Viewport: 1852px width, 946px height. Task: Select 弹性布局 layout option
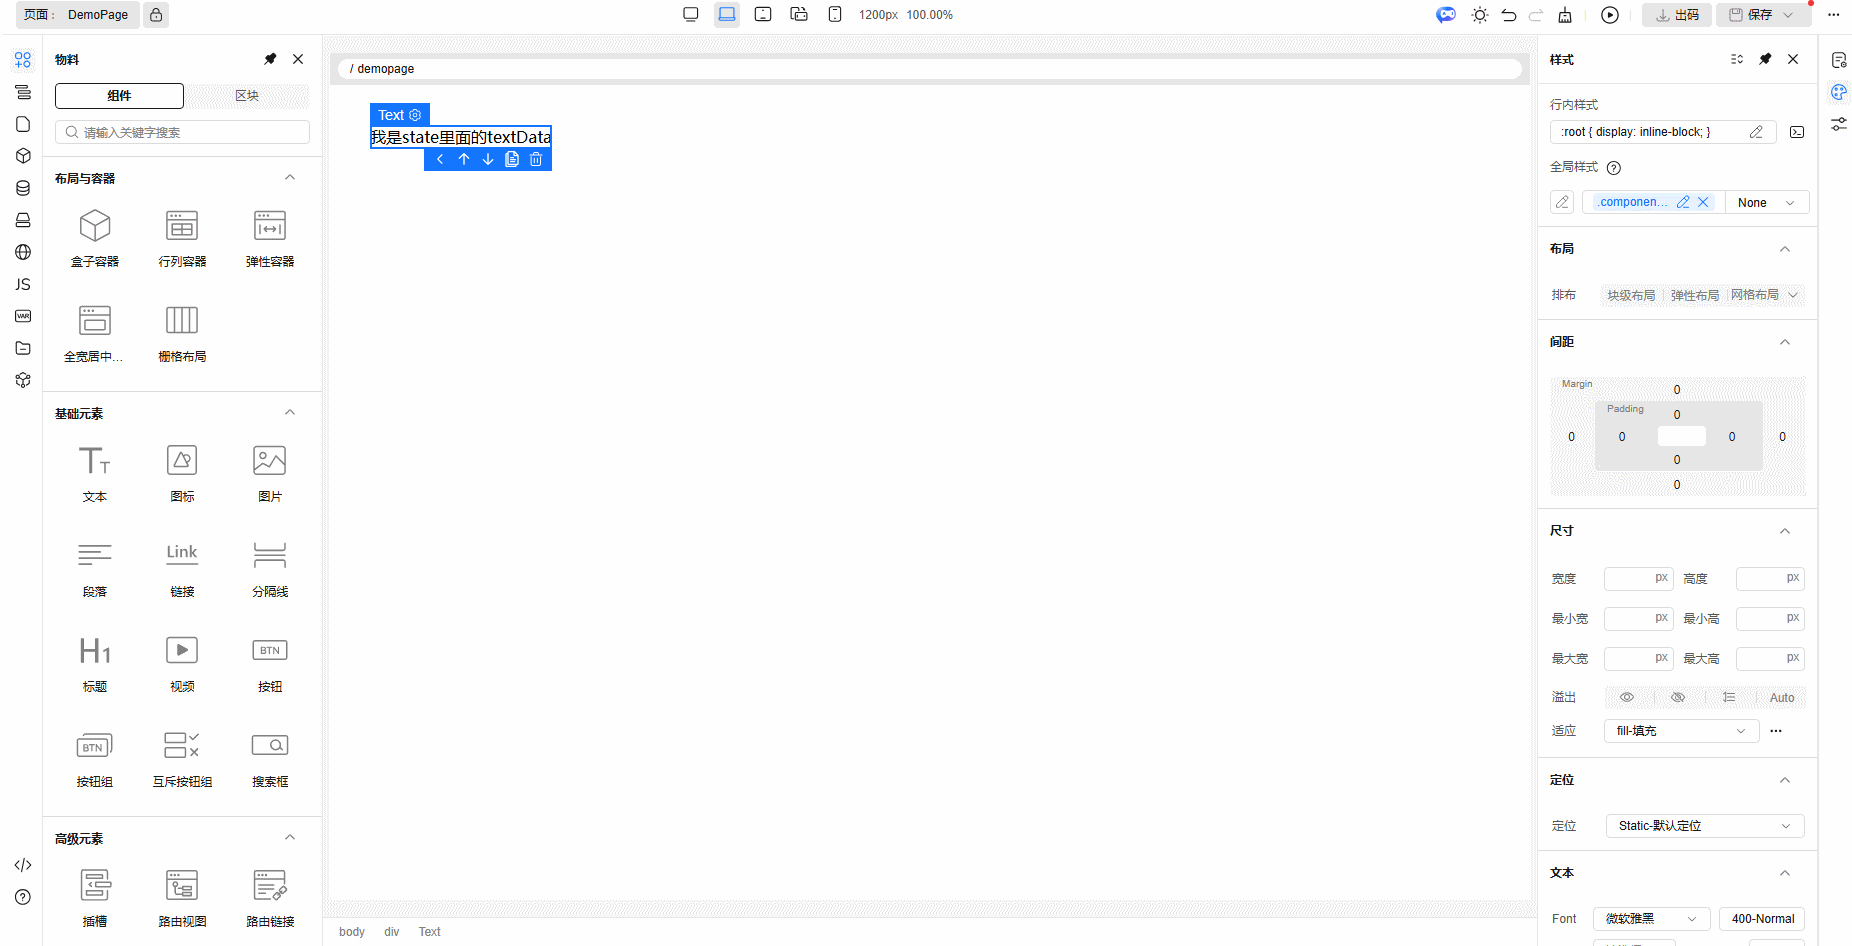[1694, 296]
